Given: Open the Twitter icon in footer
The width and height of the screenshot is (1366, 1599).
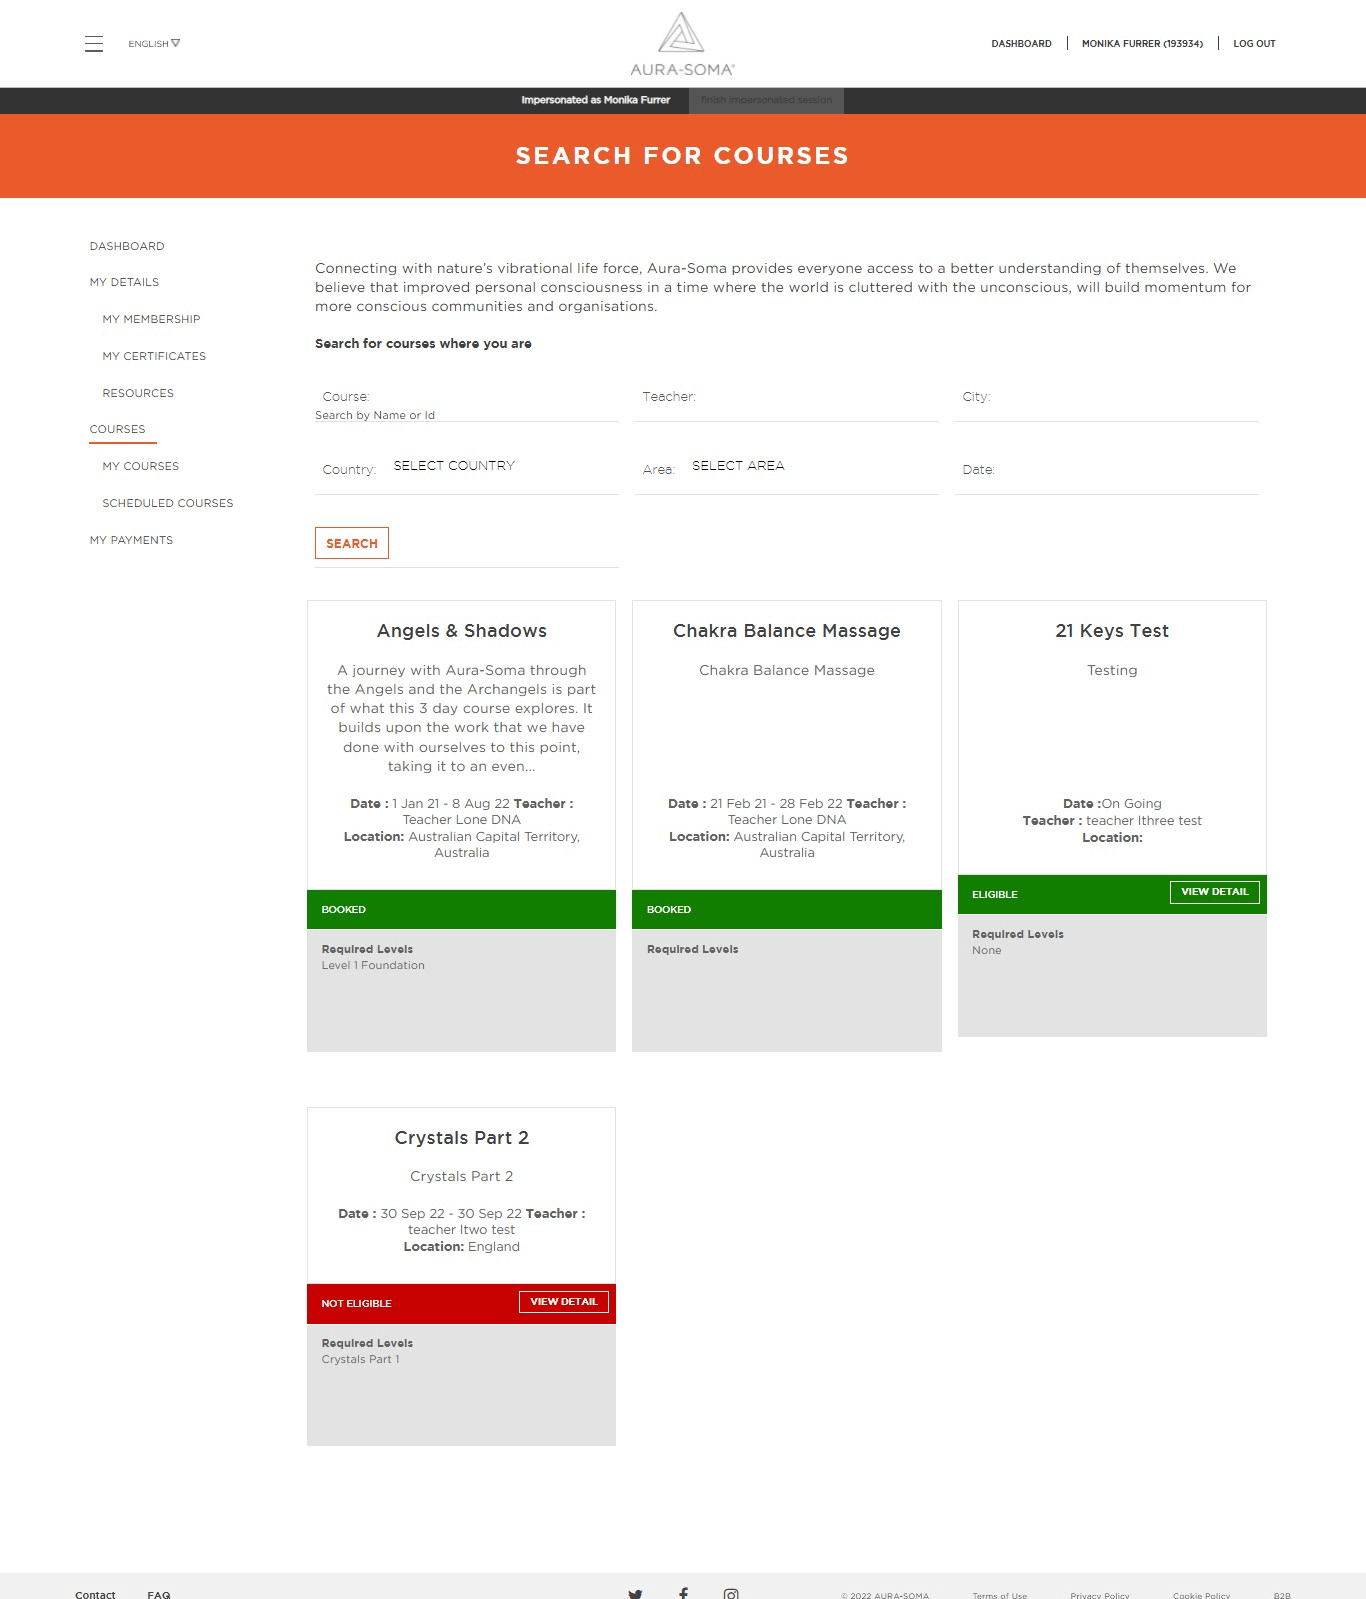Looking at the screenshot, I should 635,1594.
